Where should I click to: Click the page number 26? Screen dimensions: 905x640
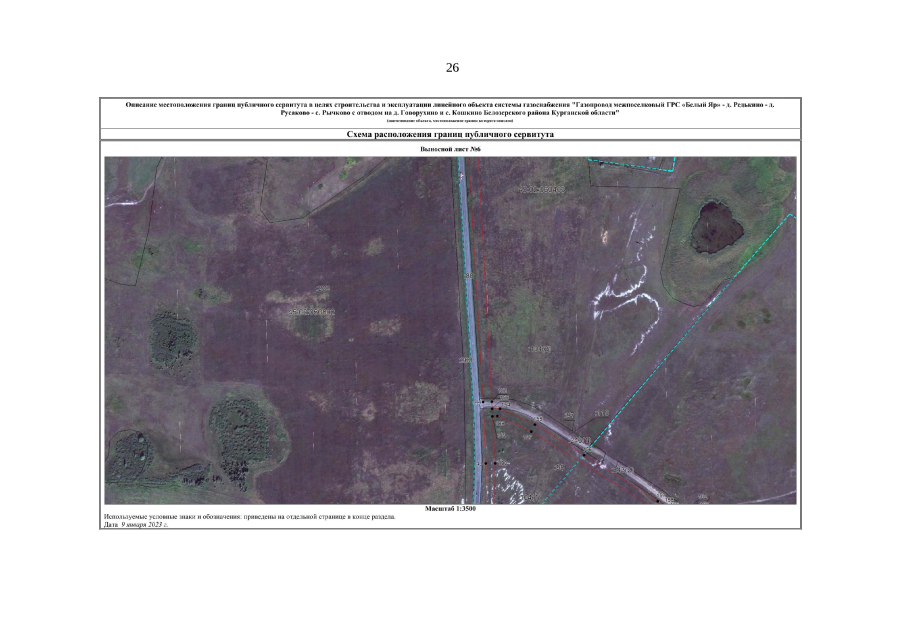(452, 68)
